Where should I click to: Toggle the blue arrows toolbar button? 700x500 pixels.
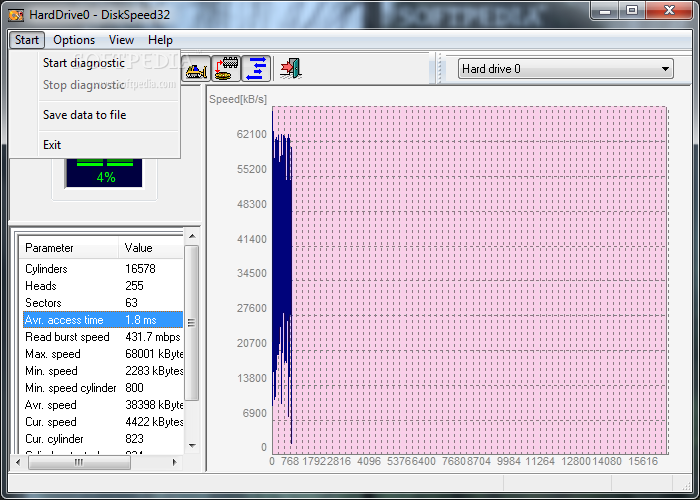click(x=256, y=69)
